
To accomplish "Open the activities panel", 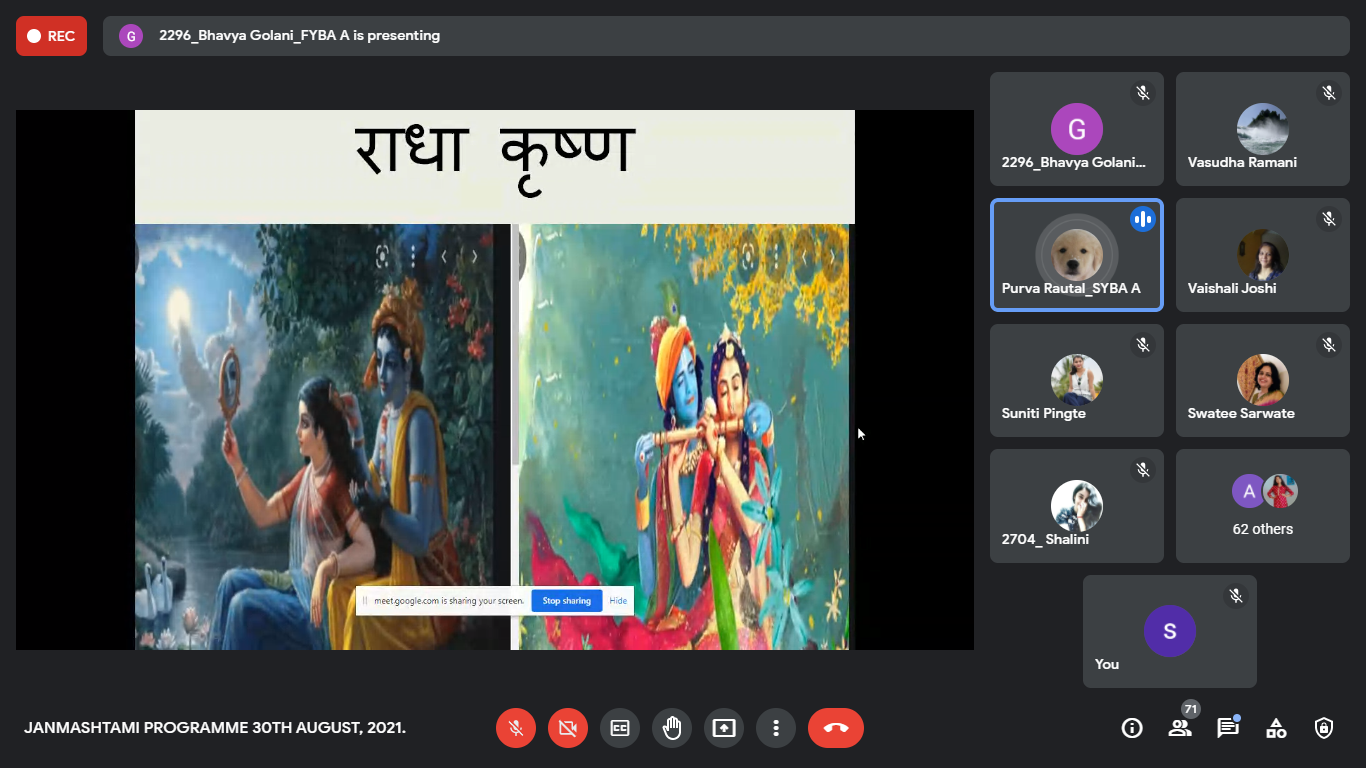I will click(x=1276, y=728).
